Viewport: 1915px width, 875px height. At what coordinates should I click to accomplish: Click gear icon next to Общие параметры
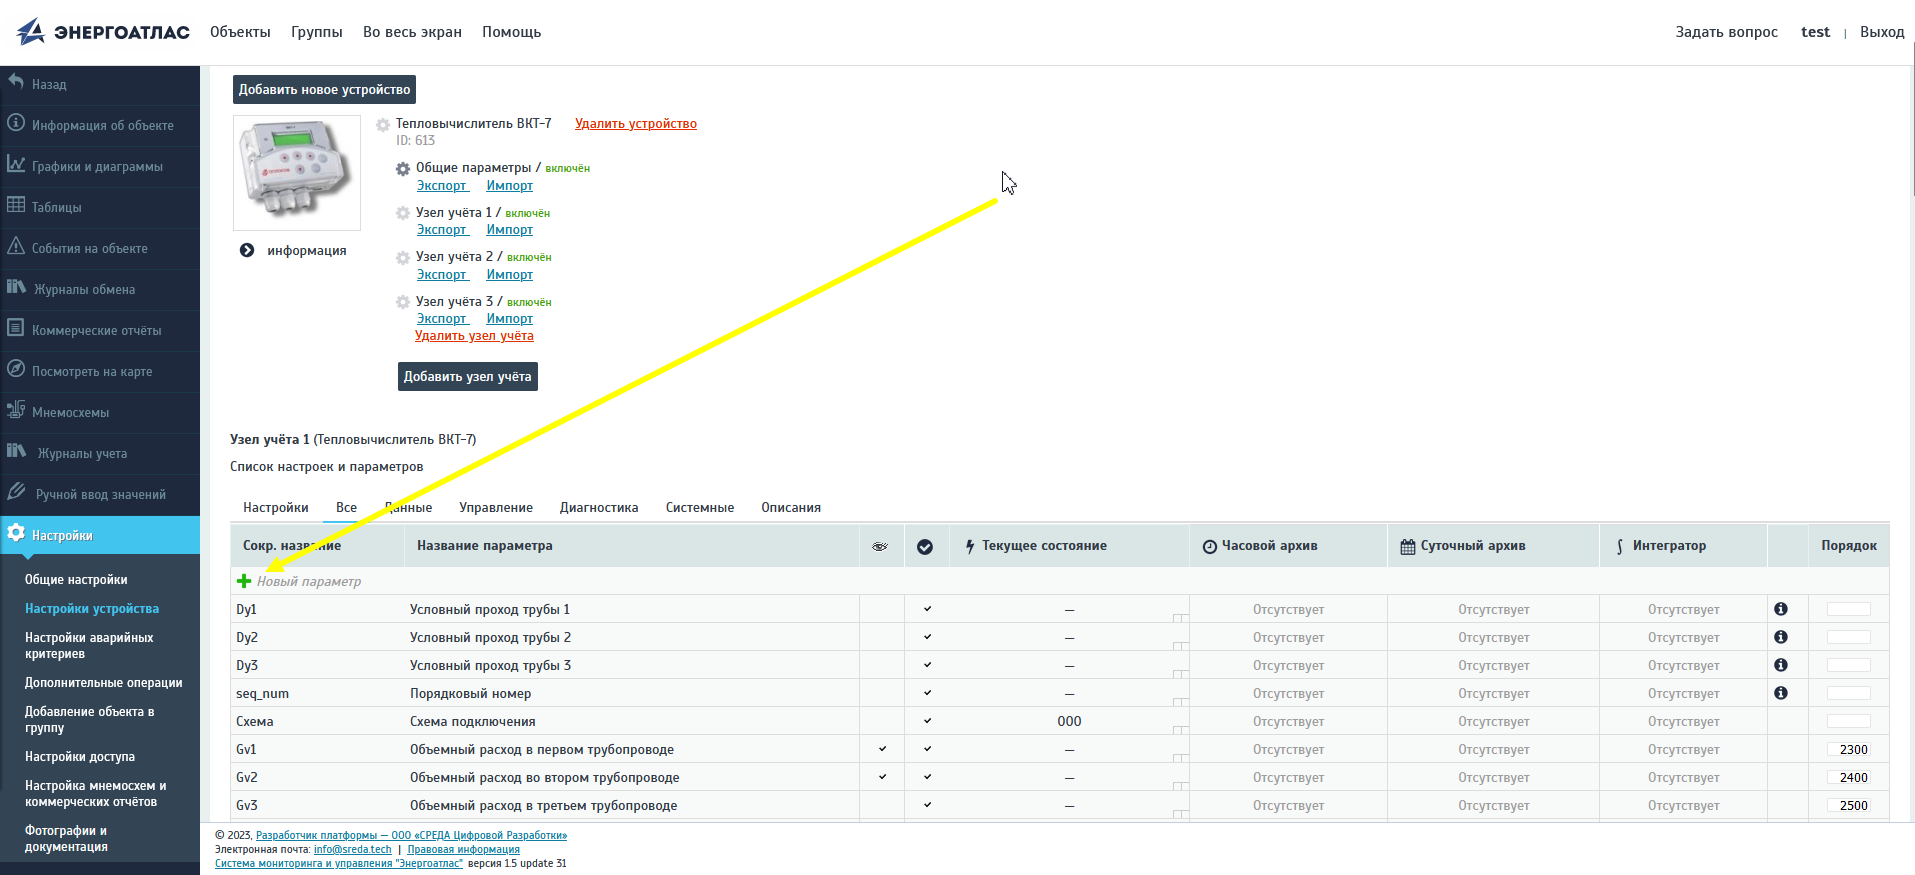pyautogui.click(x=403, y=169)
